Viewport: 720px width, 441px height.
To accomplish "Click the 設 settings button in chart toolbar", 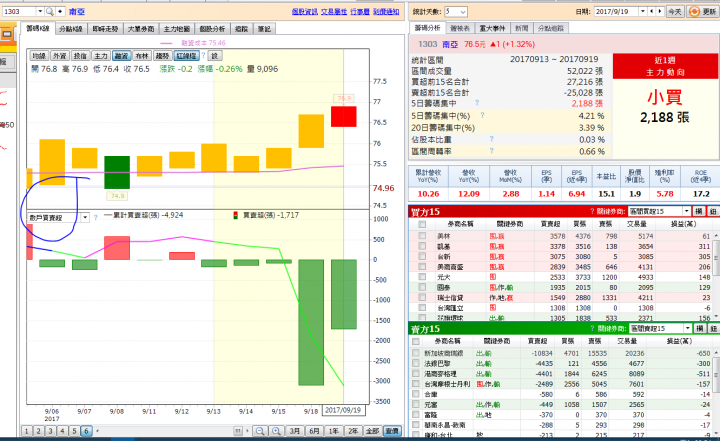I will (x=214, y=56).
